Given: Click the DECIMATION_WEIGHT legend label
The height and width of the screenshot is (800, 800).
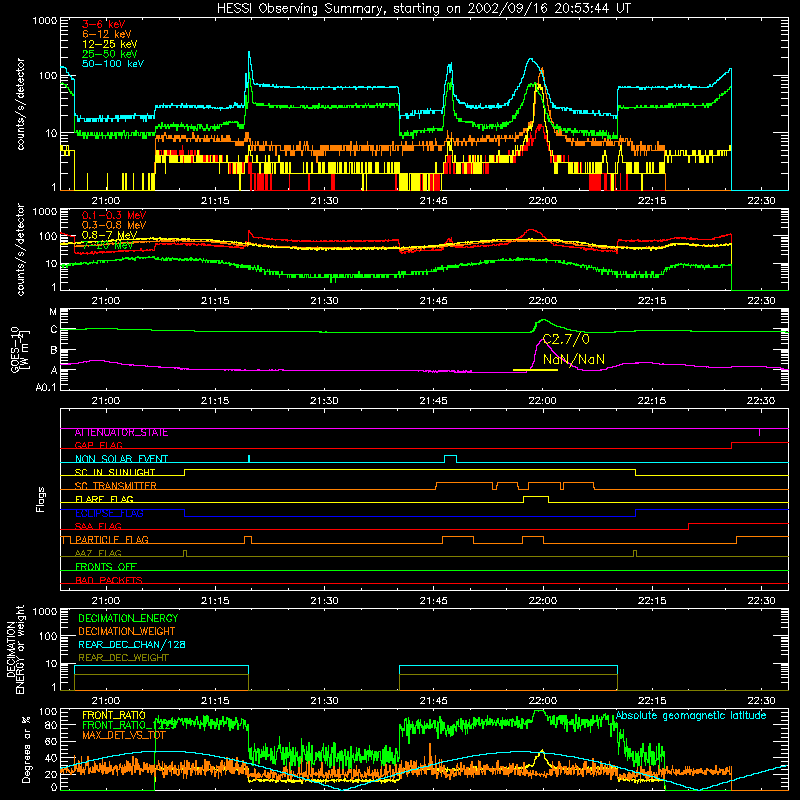Looking at the screenshot, I should pos(127,631).
